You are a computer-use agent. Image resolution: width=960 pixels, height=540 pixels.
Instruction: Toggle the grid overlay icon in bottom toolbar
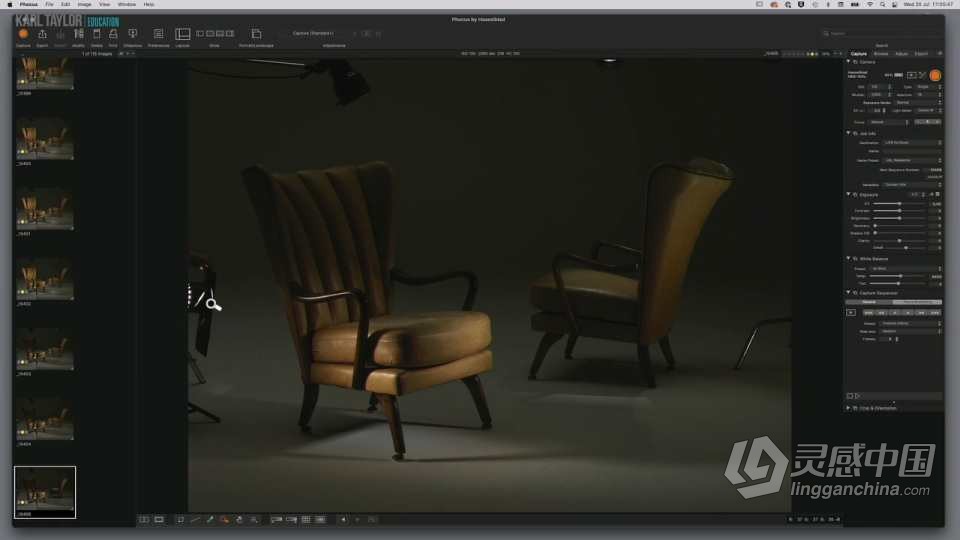[x=306, y=520]
